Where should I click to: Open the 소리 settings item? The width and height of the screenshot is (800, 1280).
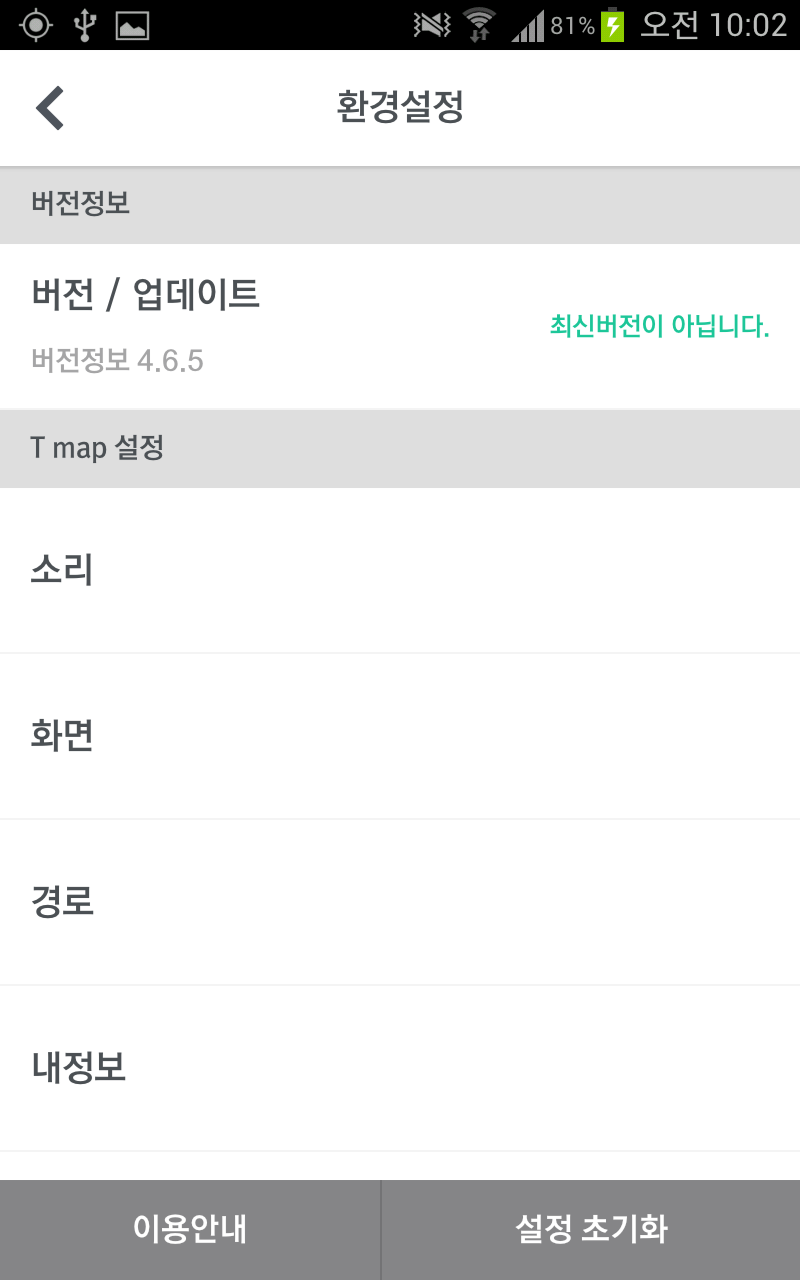pos(400,570)
